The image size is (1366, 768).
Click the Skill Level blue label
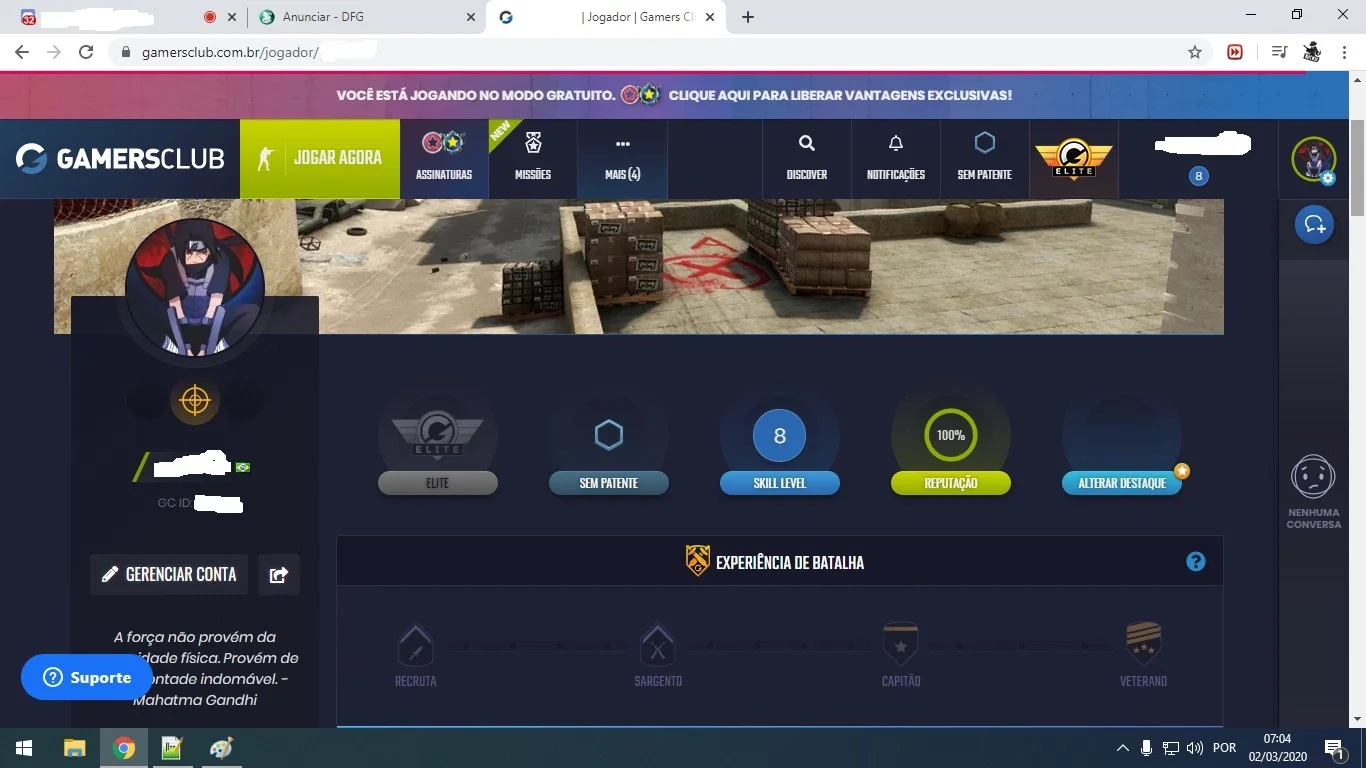click(780, 483)
